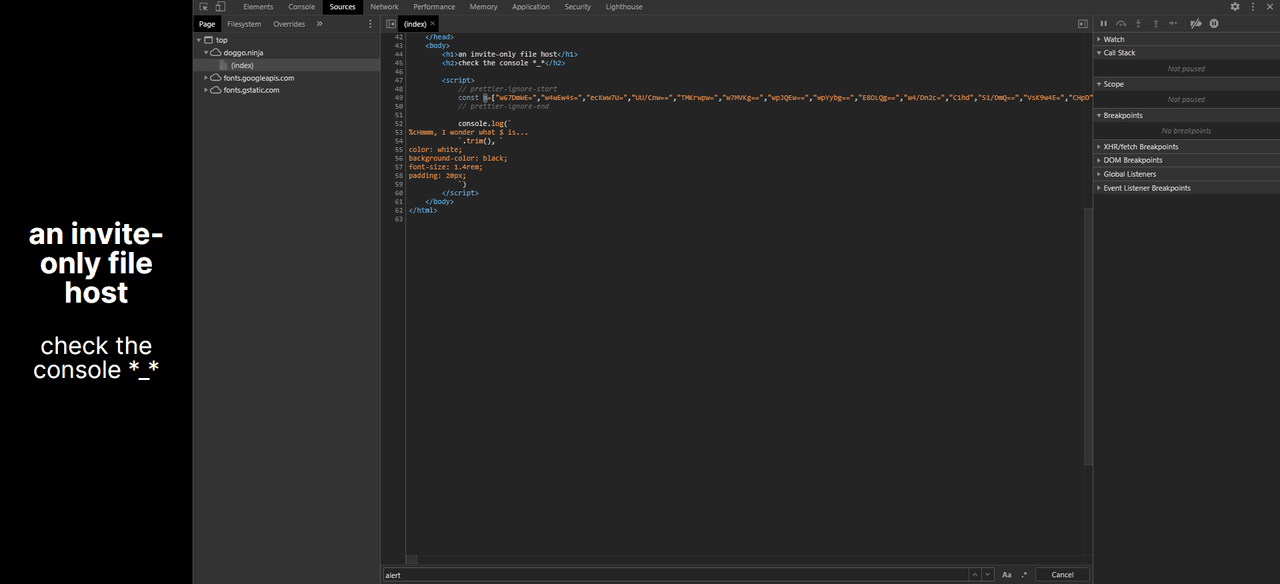Select the top frame icon

(x=209, y=40)
